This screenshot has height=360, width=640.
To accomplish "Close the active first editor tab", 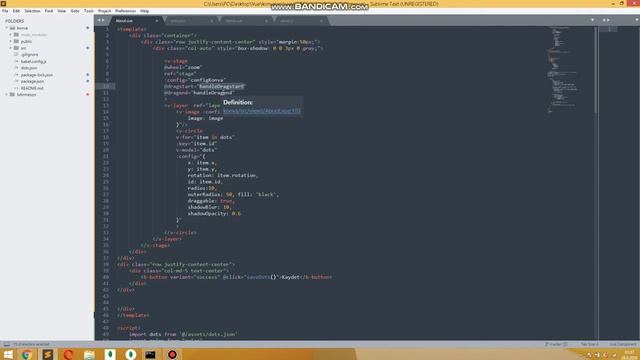I will point(156,21).
